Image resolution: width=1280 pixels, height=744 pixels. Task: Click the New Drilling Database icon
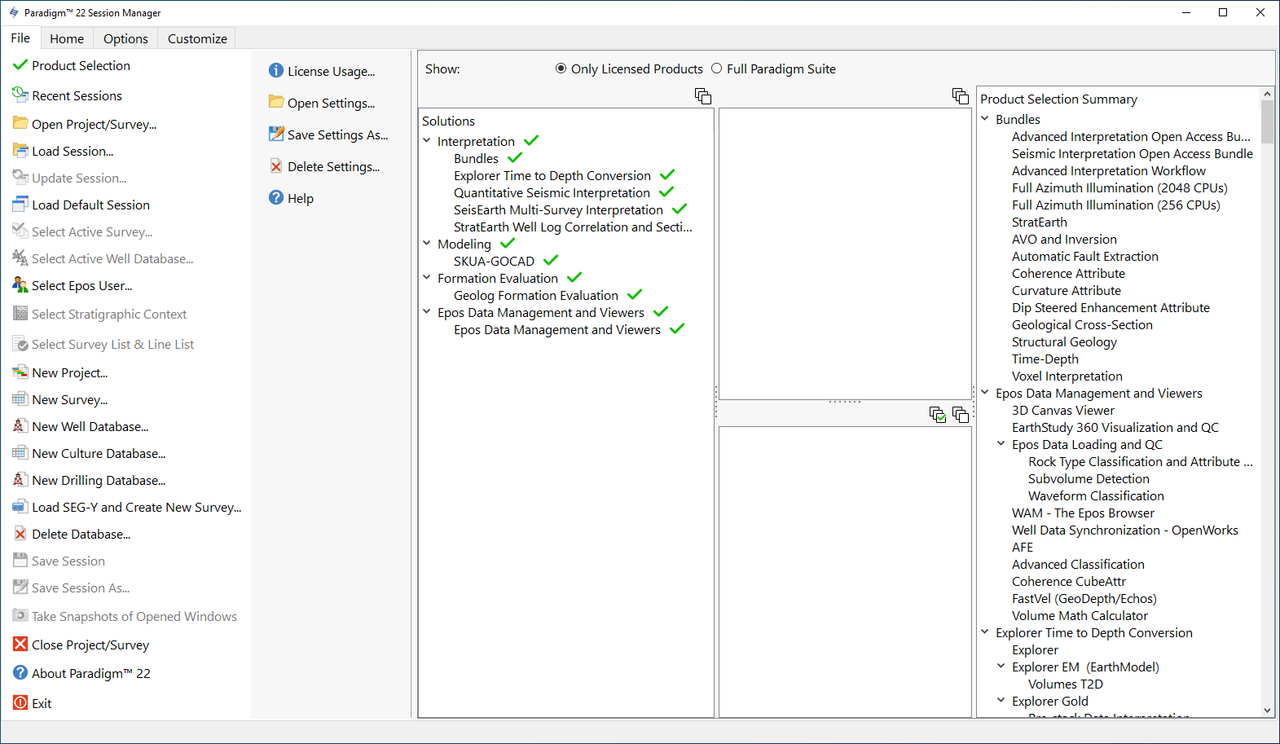20,480
